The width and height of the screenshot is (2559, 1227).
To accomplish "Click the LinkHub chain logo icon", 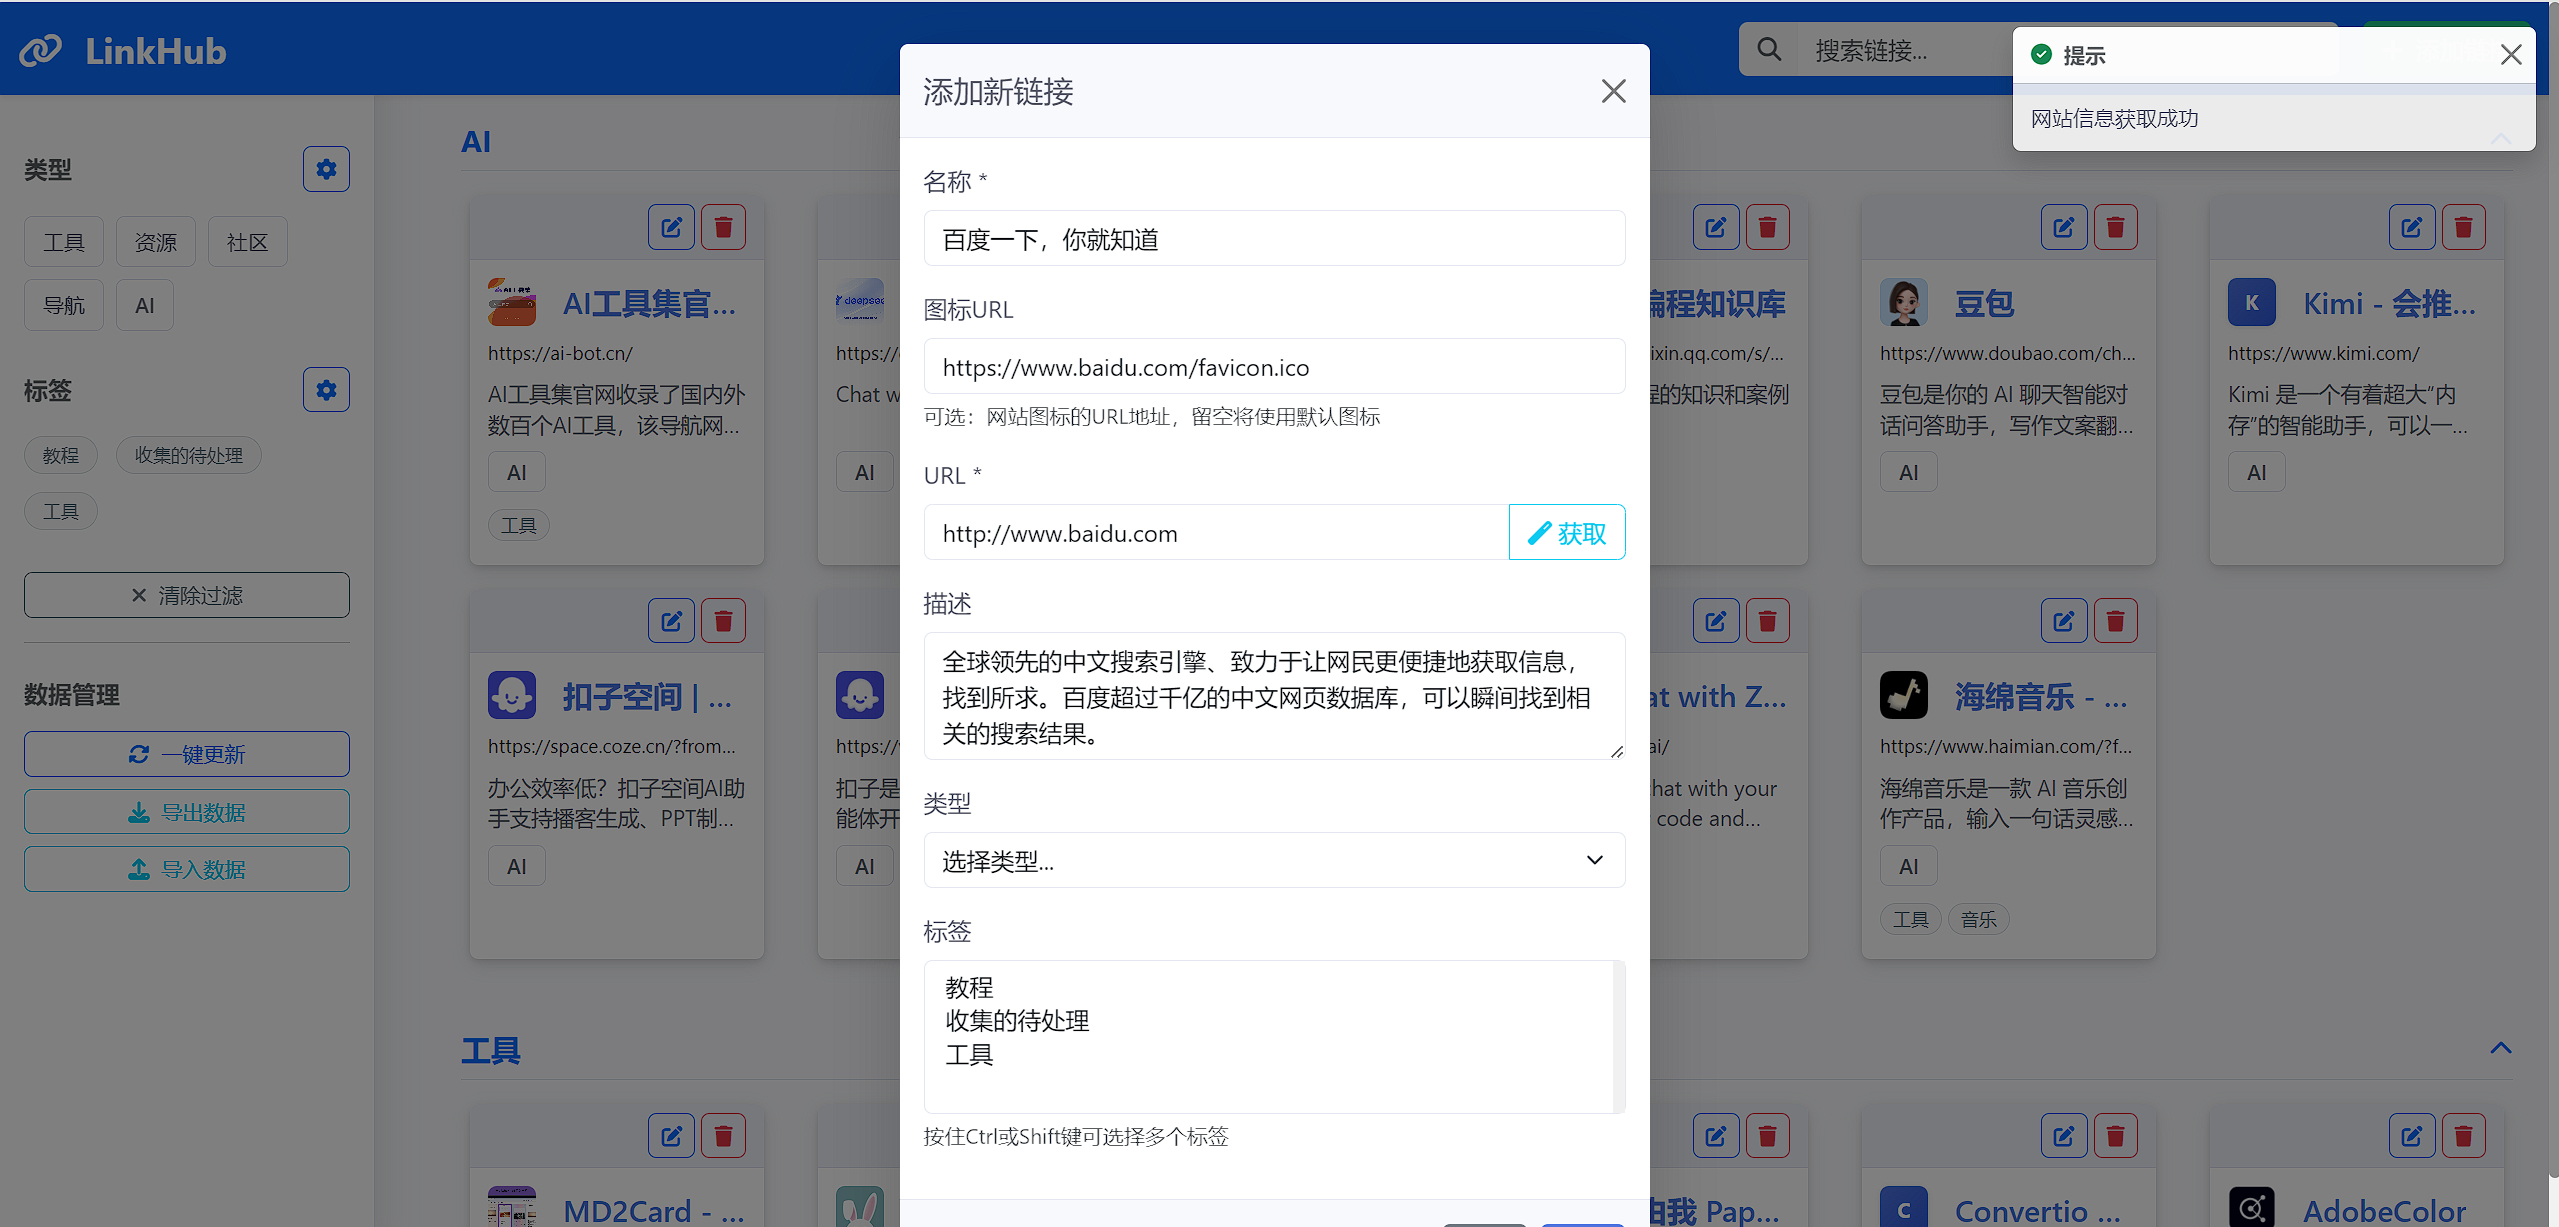I will [x=40, y=50].
